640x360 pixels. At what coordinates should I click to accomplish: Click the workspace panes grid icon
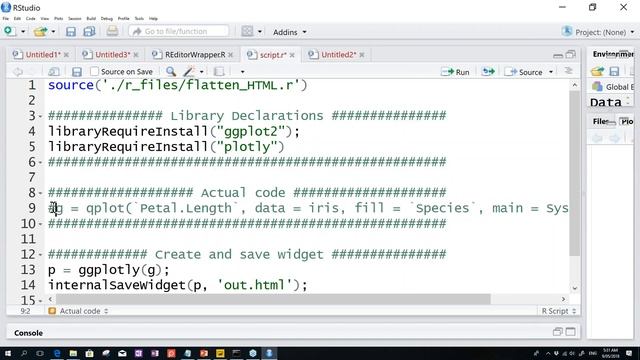tap(247, 31)
